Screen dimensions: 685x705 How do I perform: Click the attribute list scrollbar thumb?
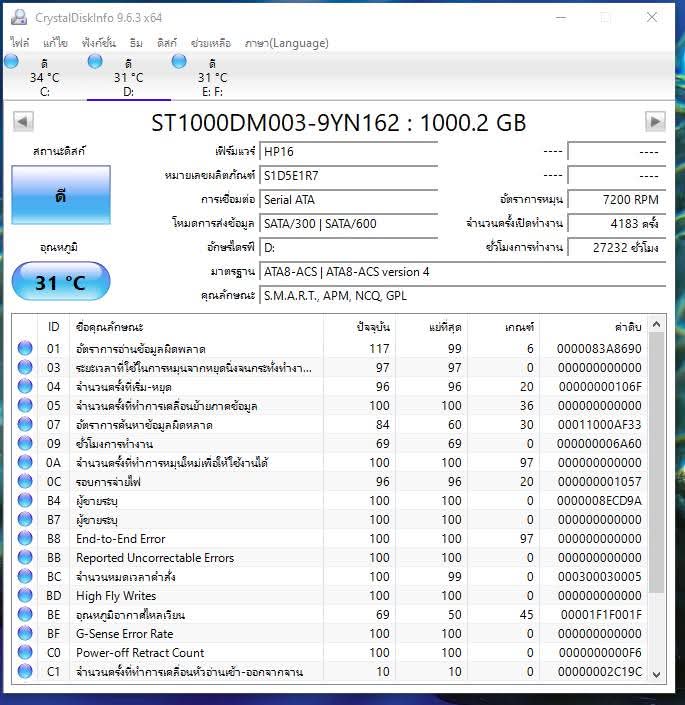[x=656, y=463]
